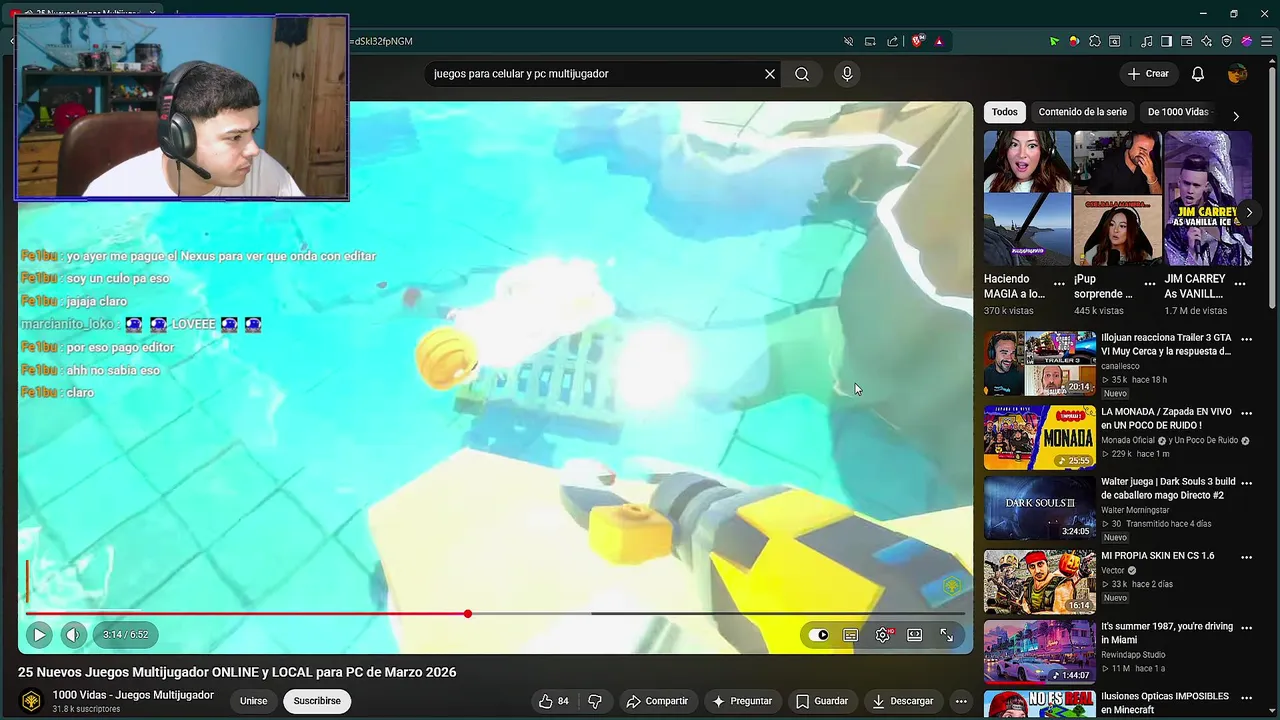Open the Crear menu
Viewport: 1280px width, 720px height.
click(x=1148, y=74)
